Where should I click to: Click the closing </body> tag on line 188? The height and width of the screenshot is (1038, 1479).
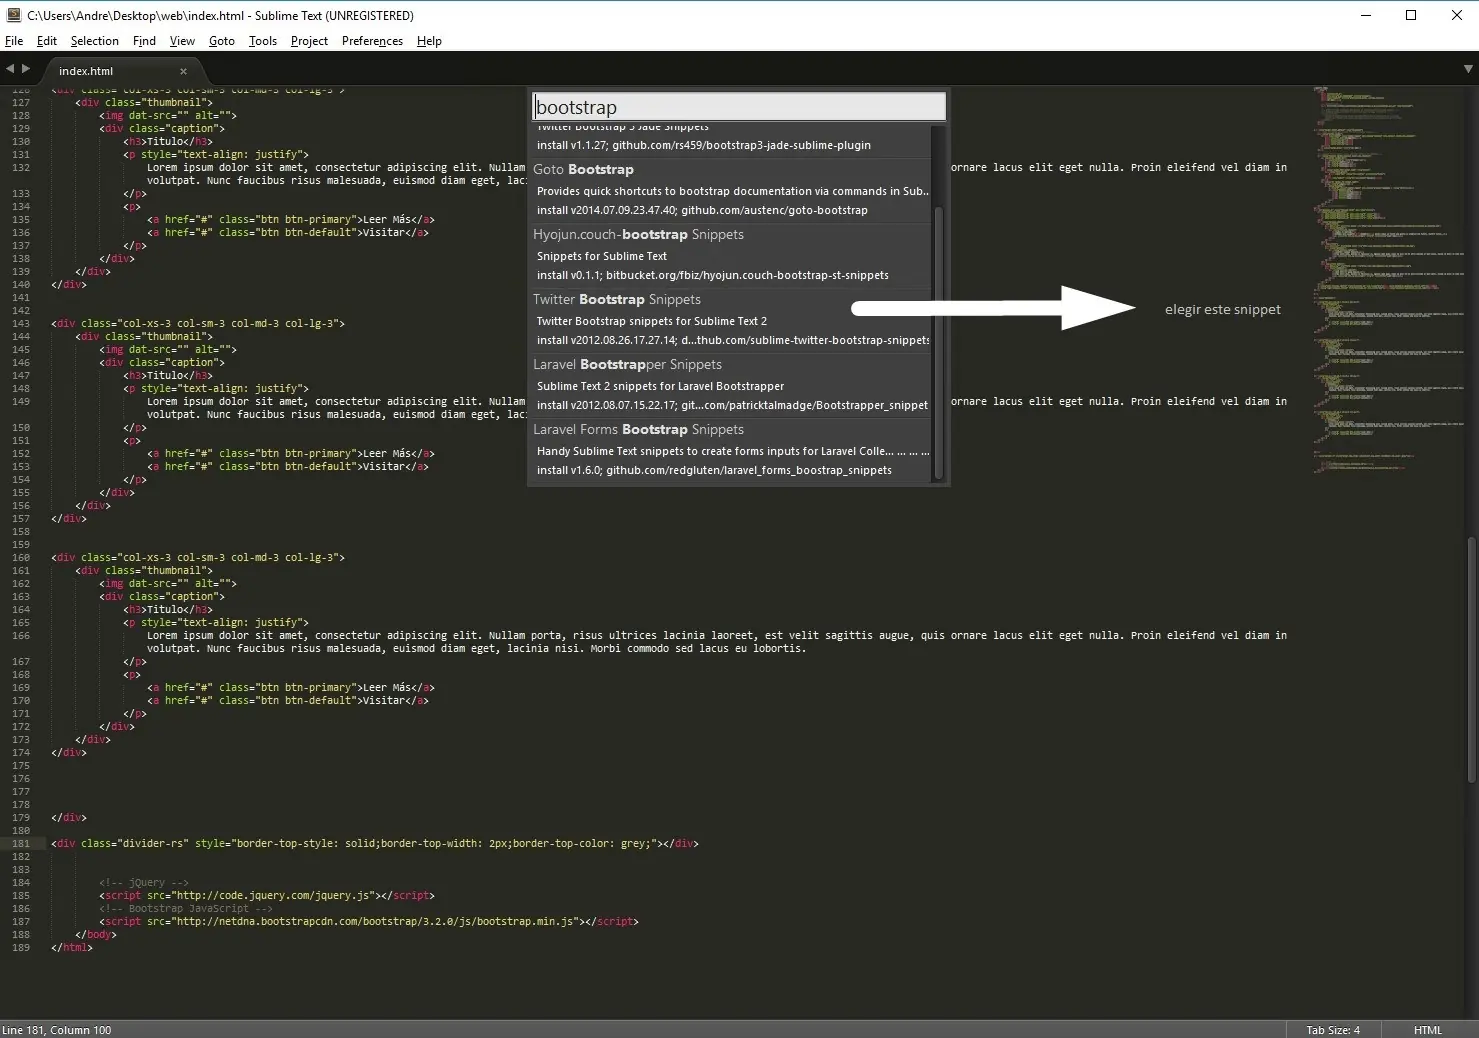point(96,934)
